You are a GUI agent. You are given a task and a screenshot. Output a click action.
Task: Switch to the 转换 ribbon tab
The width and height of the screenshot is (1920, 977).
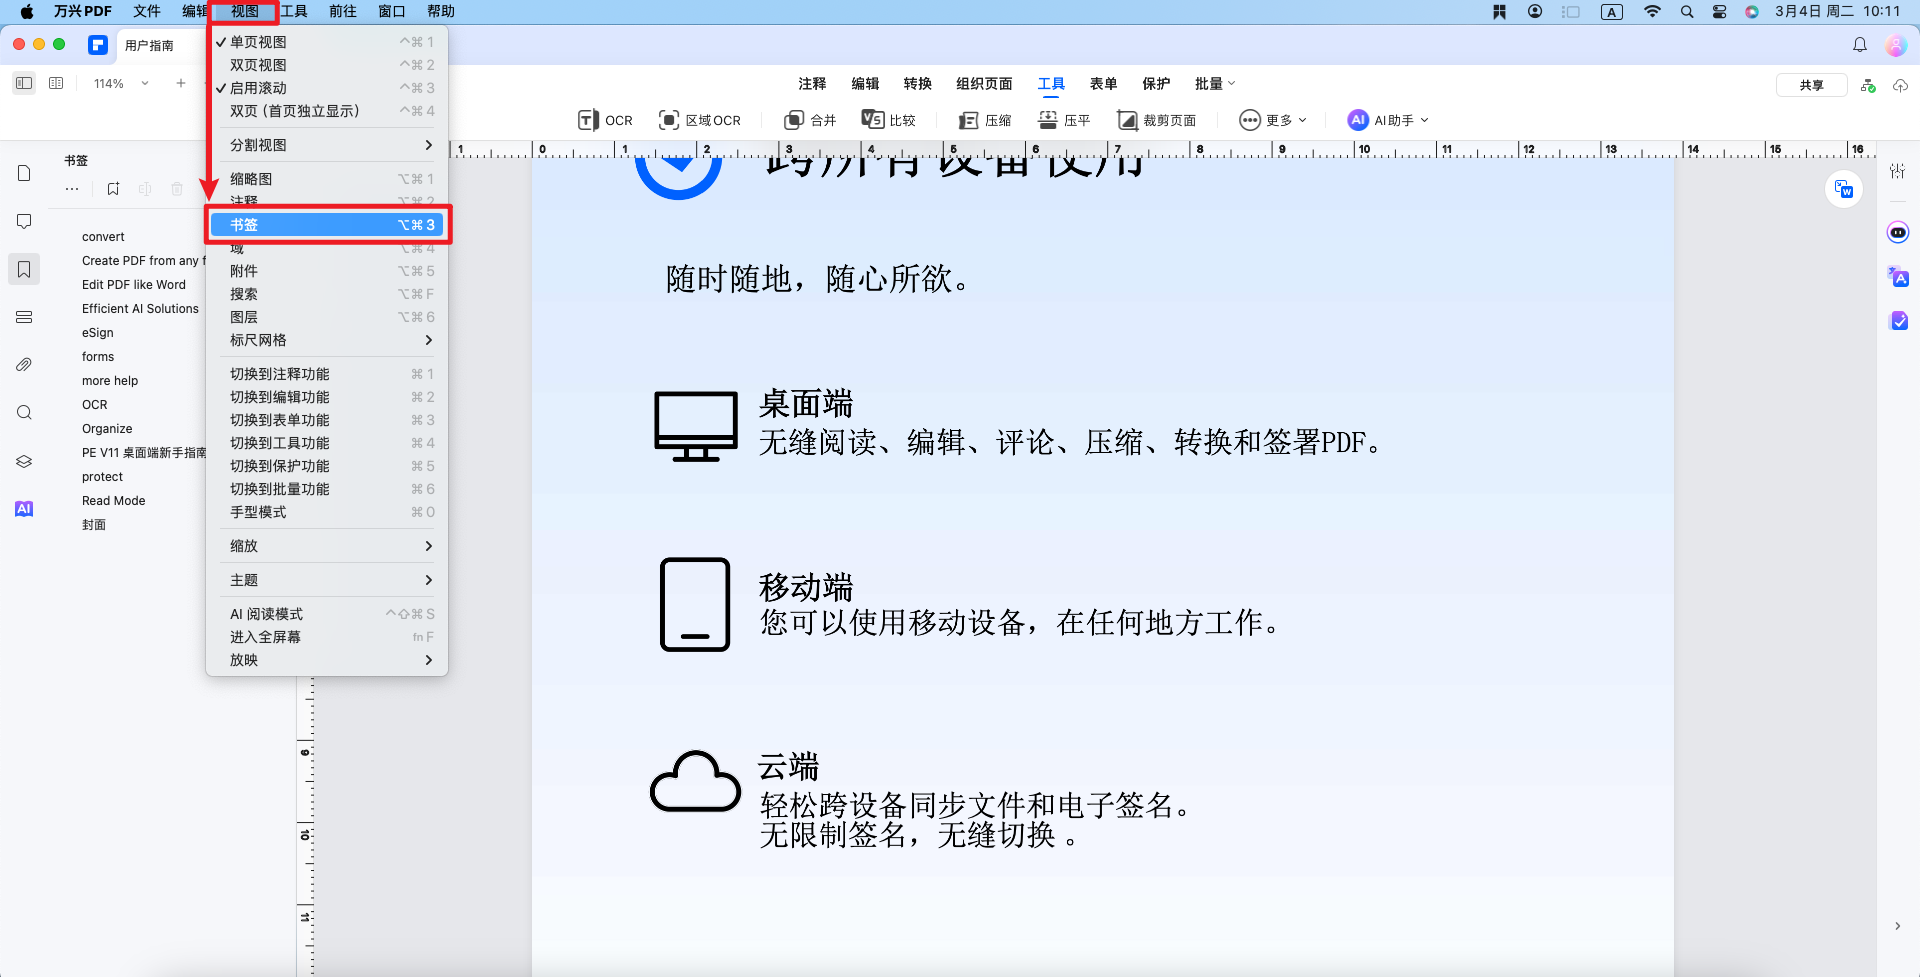click(x=917, y=84)
